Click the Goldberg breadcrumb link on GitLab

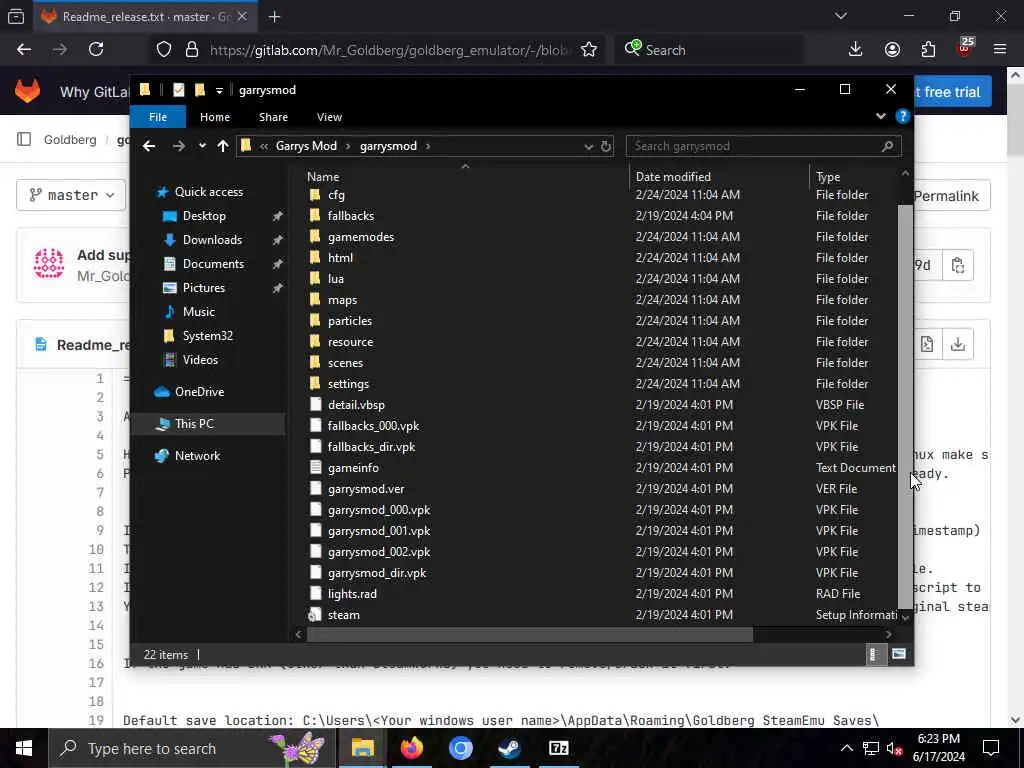(x=70, y=139)
